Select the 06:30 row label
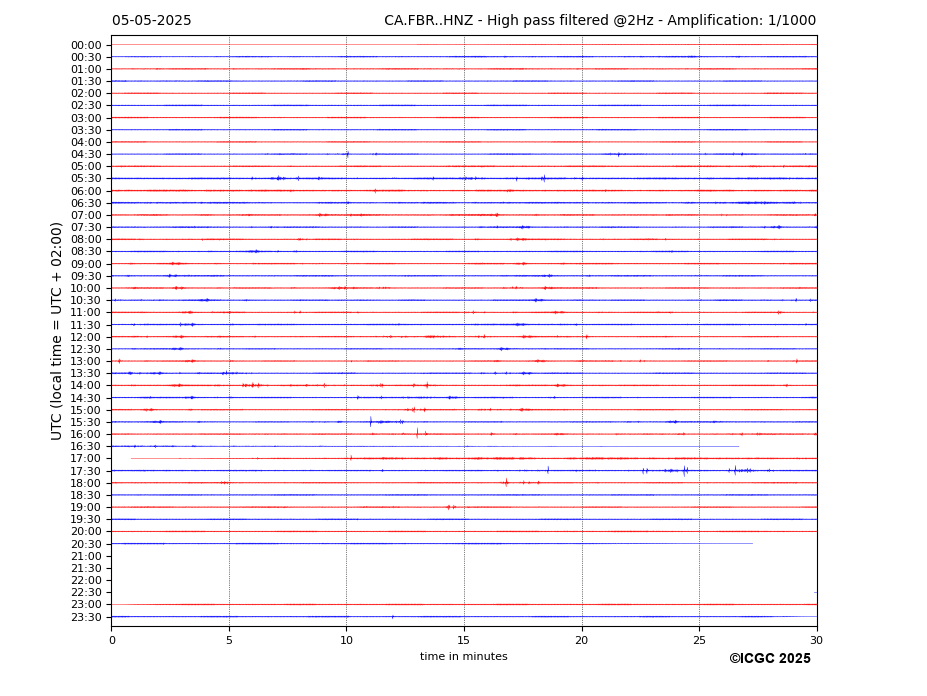 86,203
